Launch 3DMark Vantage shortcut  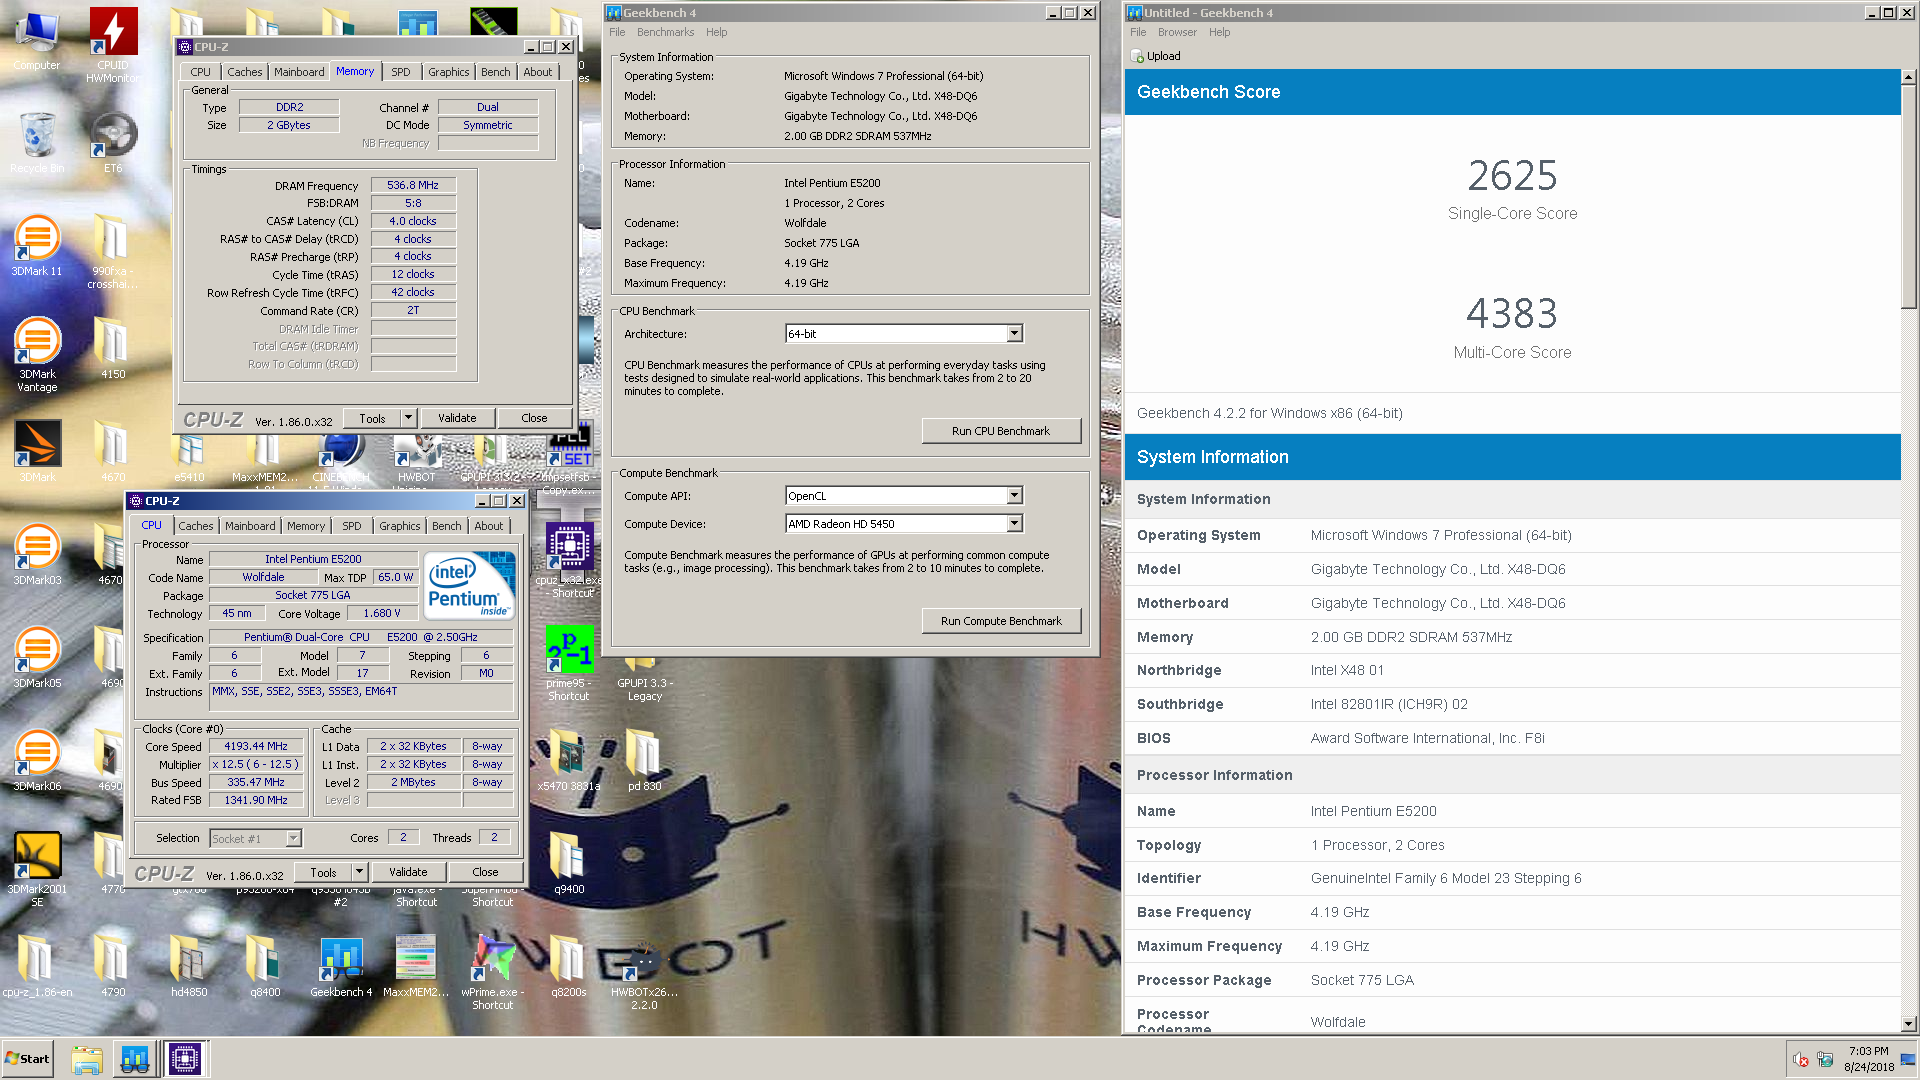[37, 354]
